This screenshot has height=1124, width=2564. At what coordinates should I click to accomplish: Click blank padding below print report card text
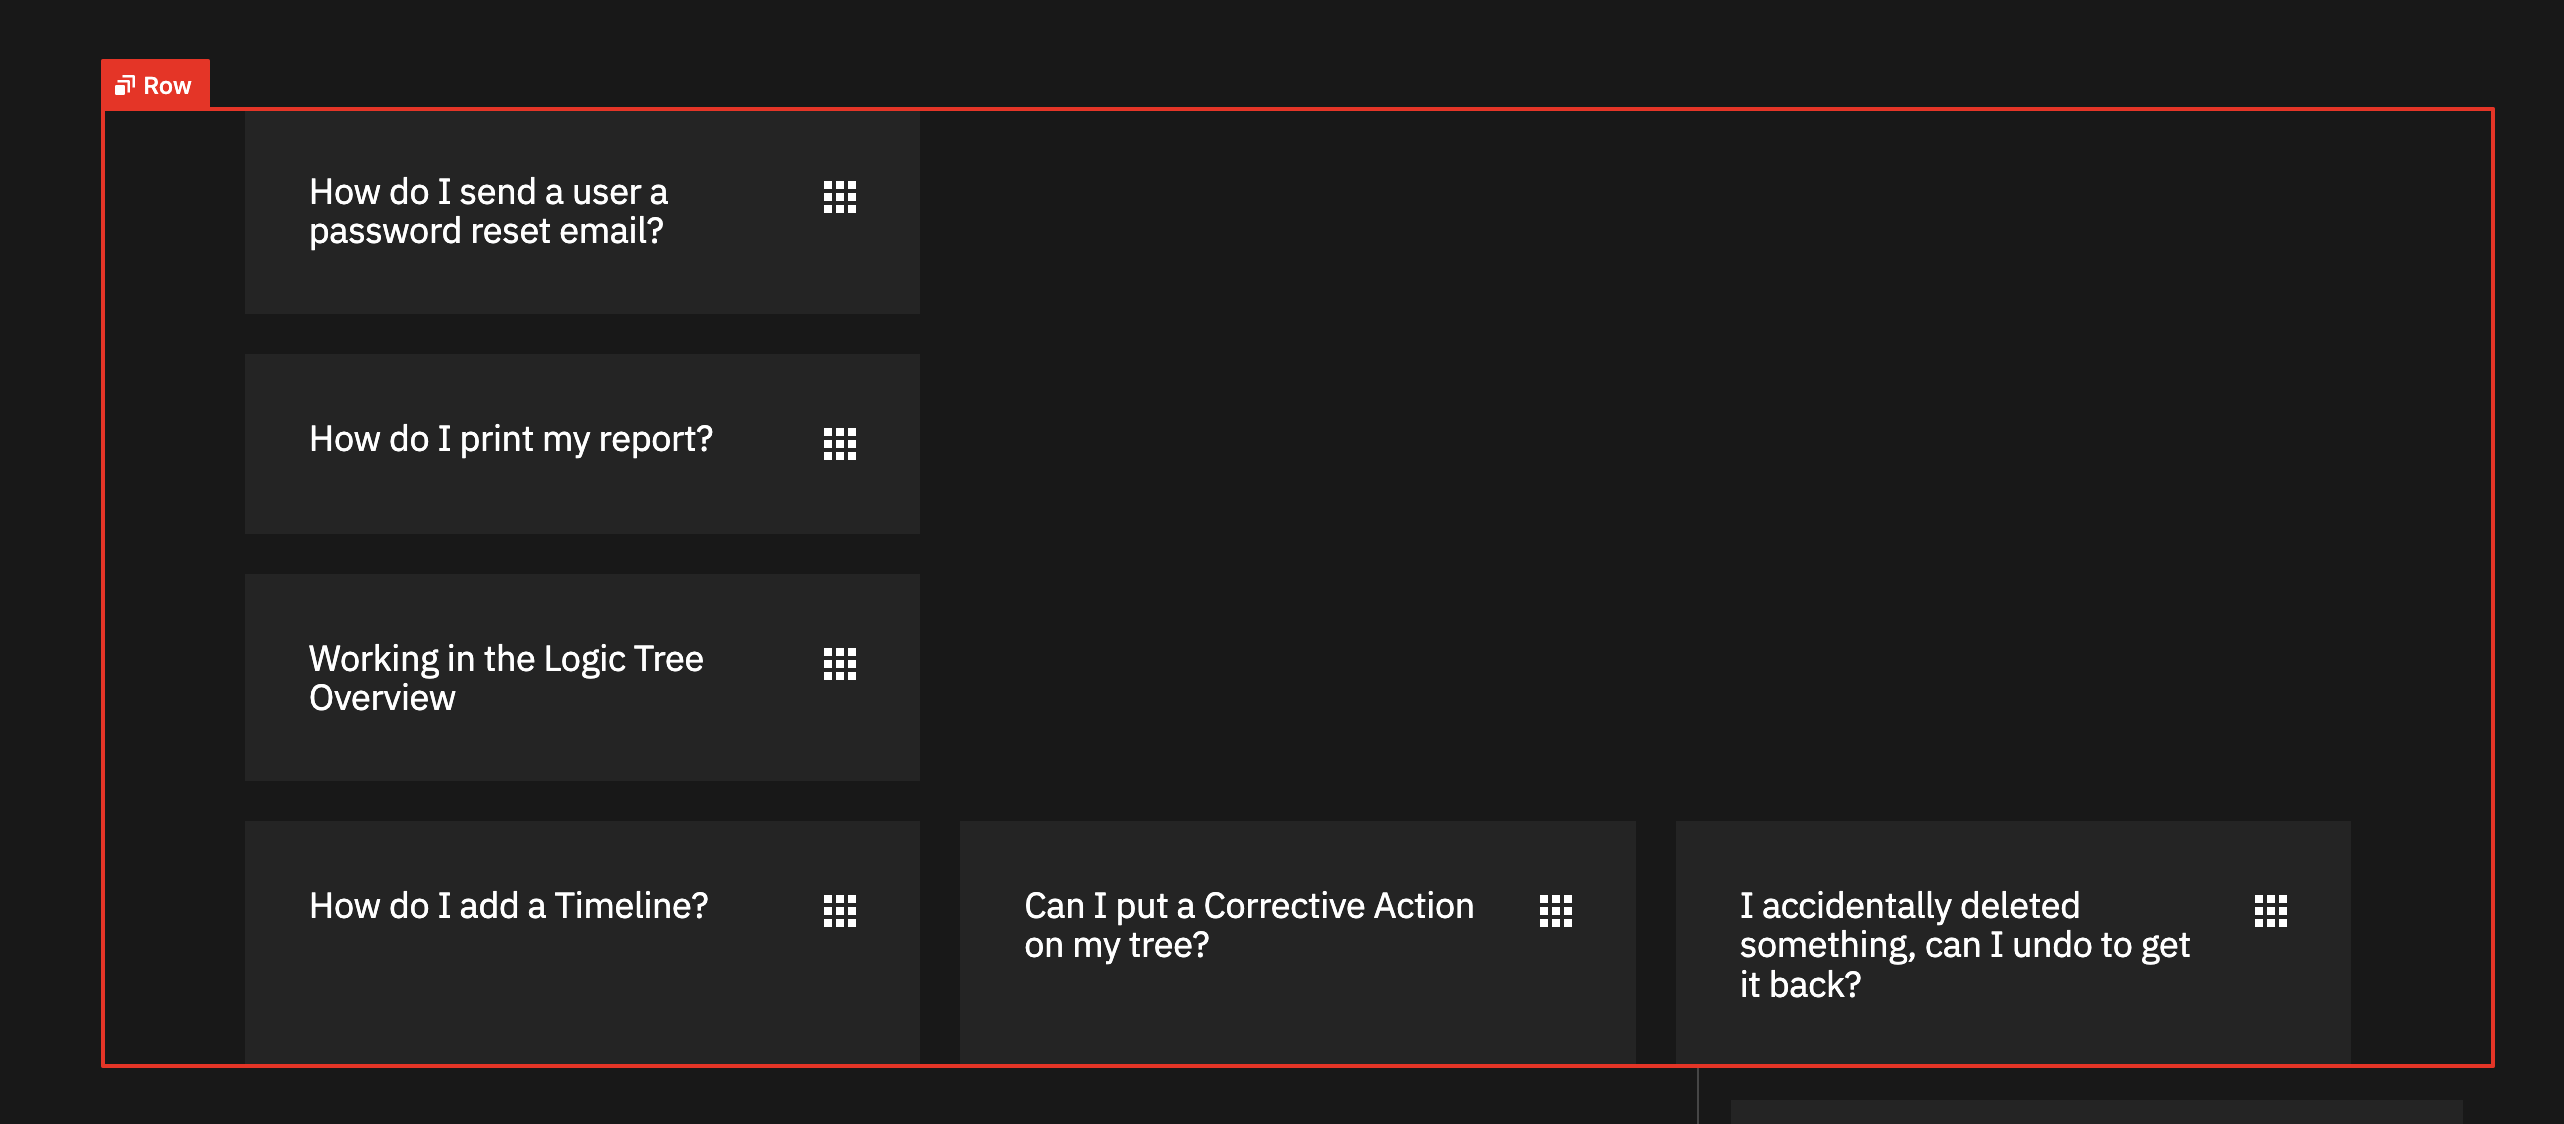coord(580,500)
